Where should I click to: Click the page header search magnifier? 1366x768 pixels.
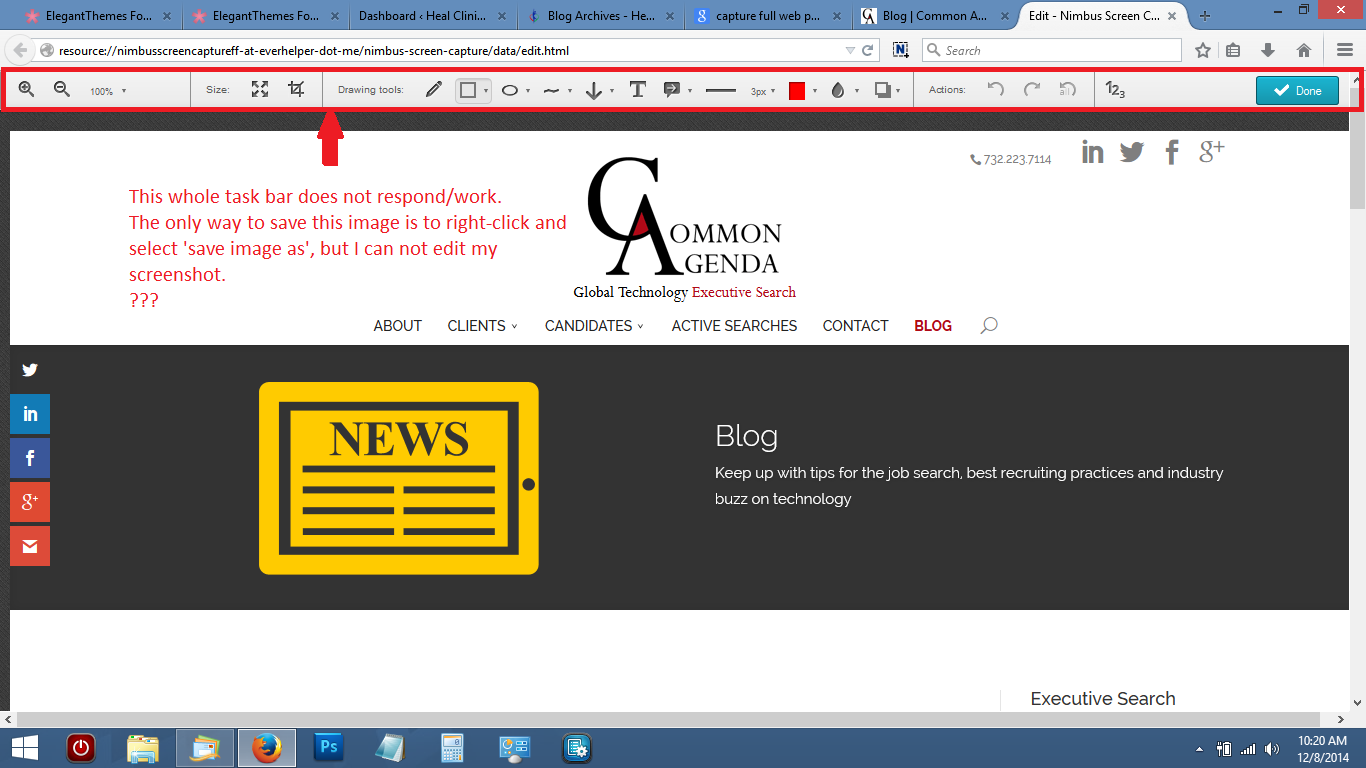(989, 326)
